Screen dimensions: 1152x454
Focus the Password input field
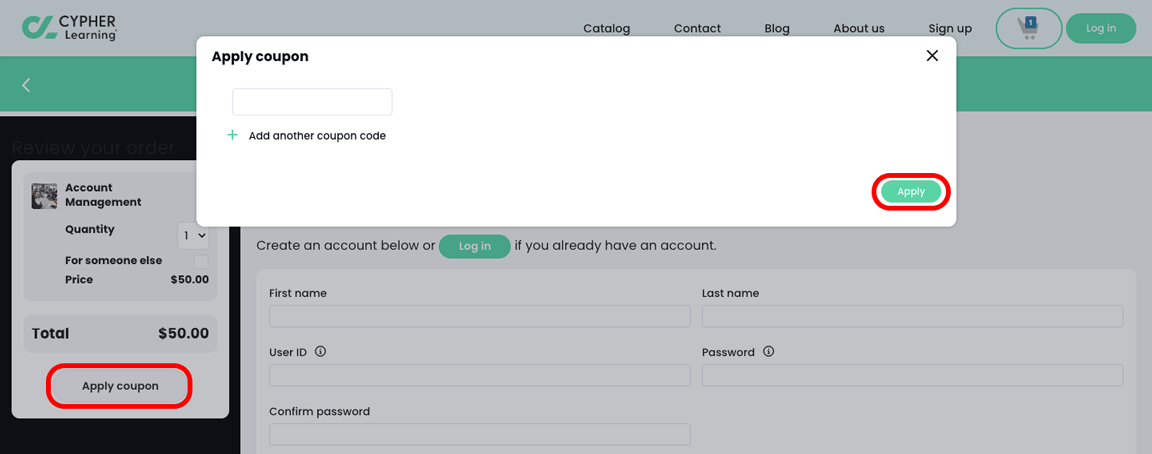912,375
